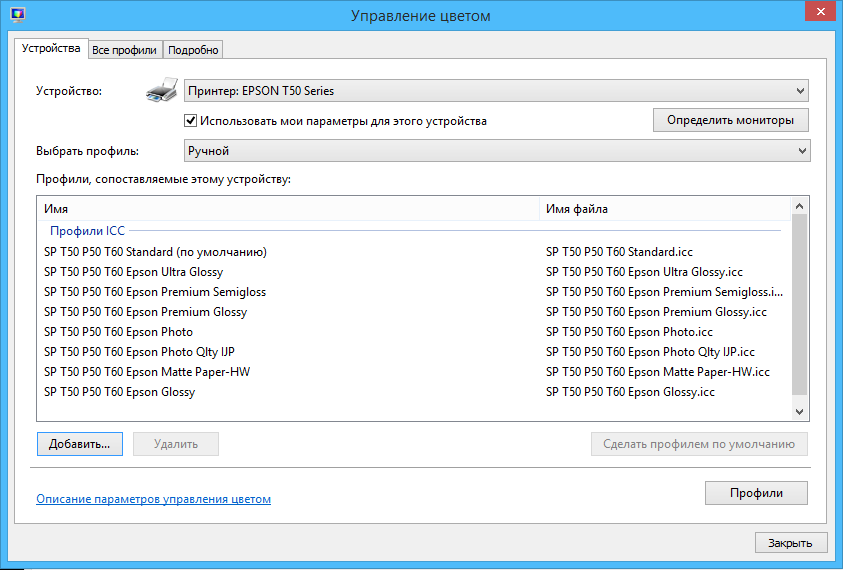Select profile 'SP T50 P50 T60 Epson Premium Glossy'
843x570 pixels.
click(x=146, y=312)
